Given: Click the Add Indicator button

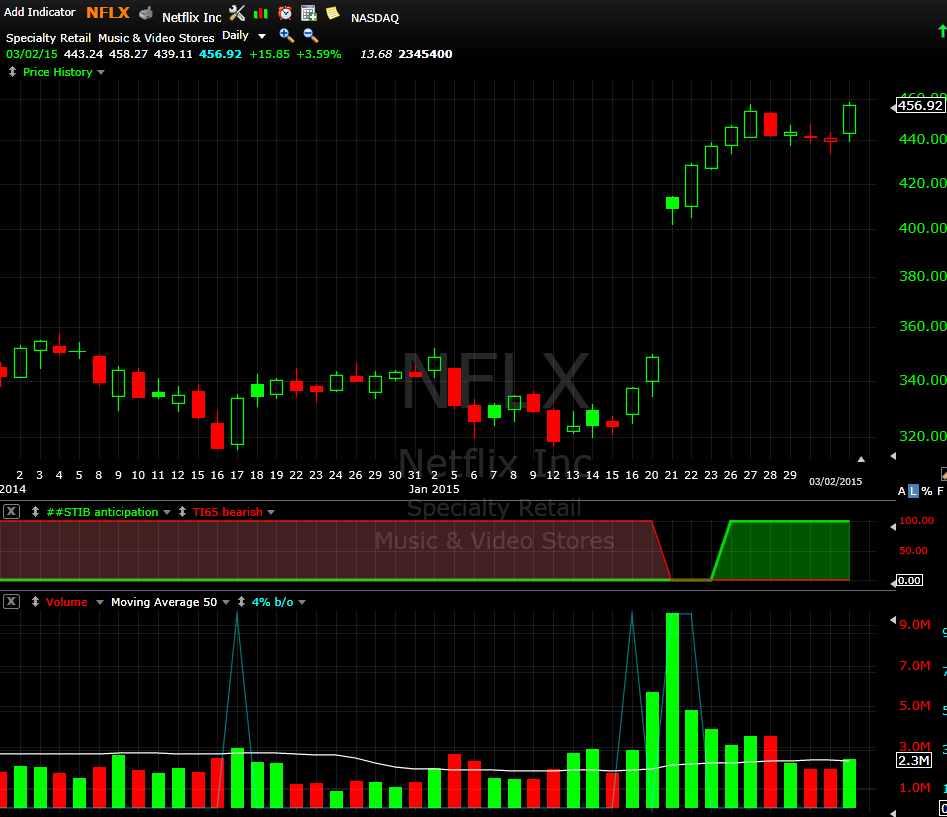Looking at the screenshot, I should [x=40, y=12].
